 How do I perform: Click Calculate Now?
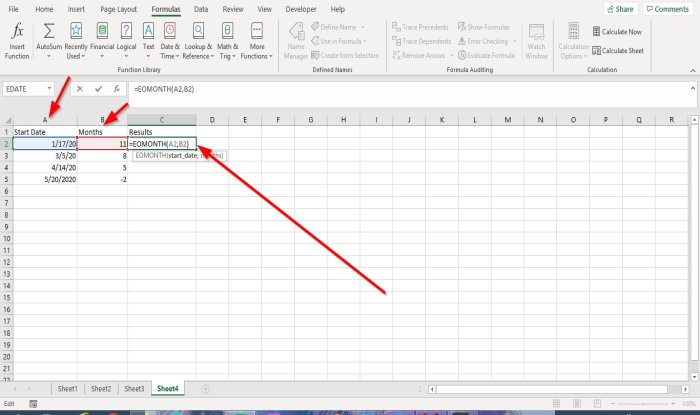click(617, 32)
